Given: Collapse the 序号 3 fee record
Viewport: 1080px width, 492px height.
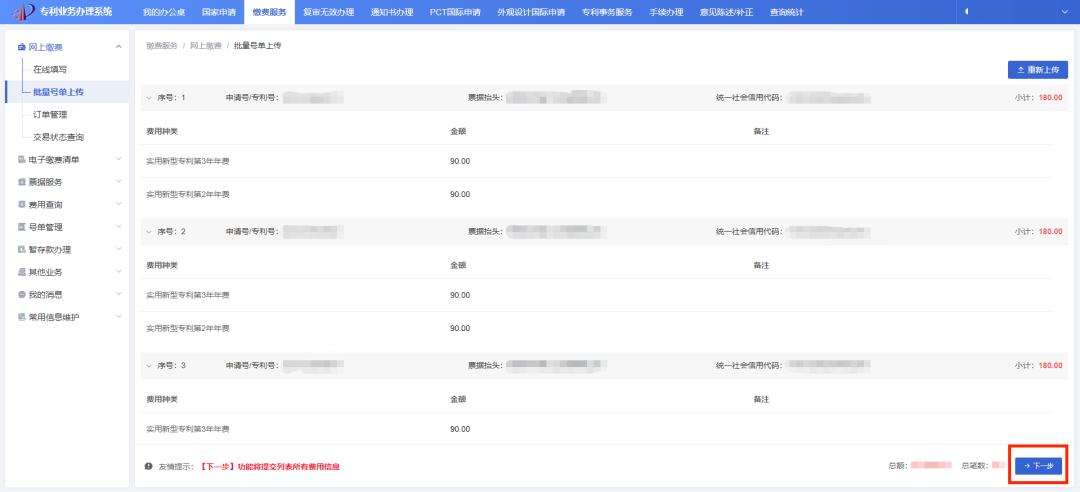Looking at the screenshot, I should coord(150,366).
